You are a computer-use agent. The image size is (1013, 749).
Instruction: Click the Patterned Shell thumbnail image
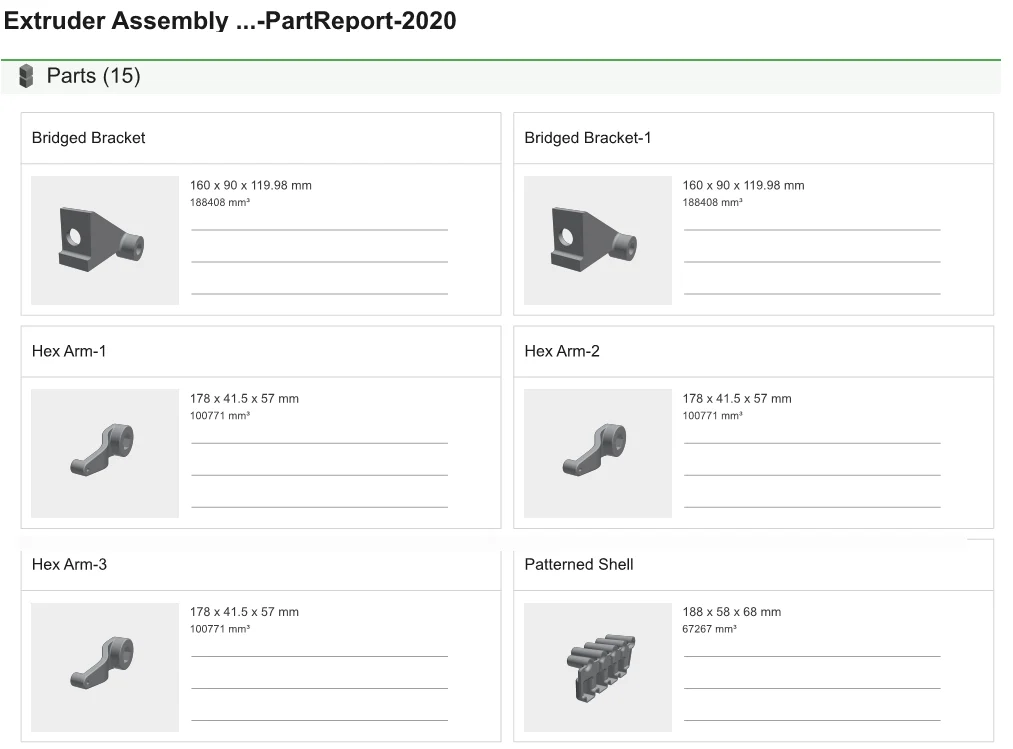click(x=597, y=667)
